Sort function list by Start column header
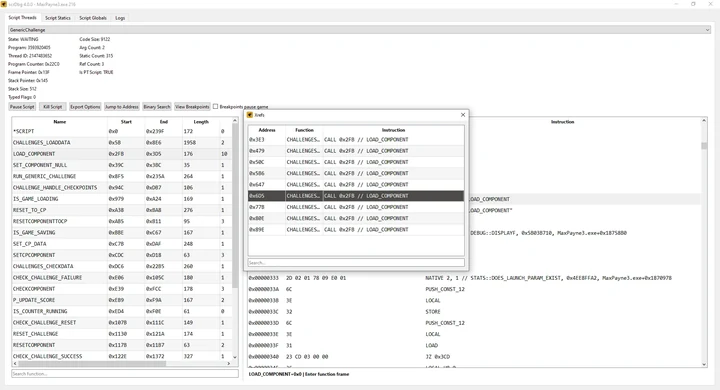The height and width of the screenshot is (390, 720). click(x=126, y=122)
